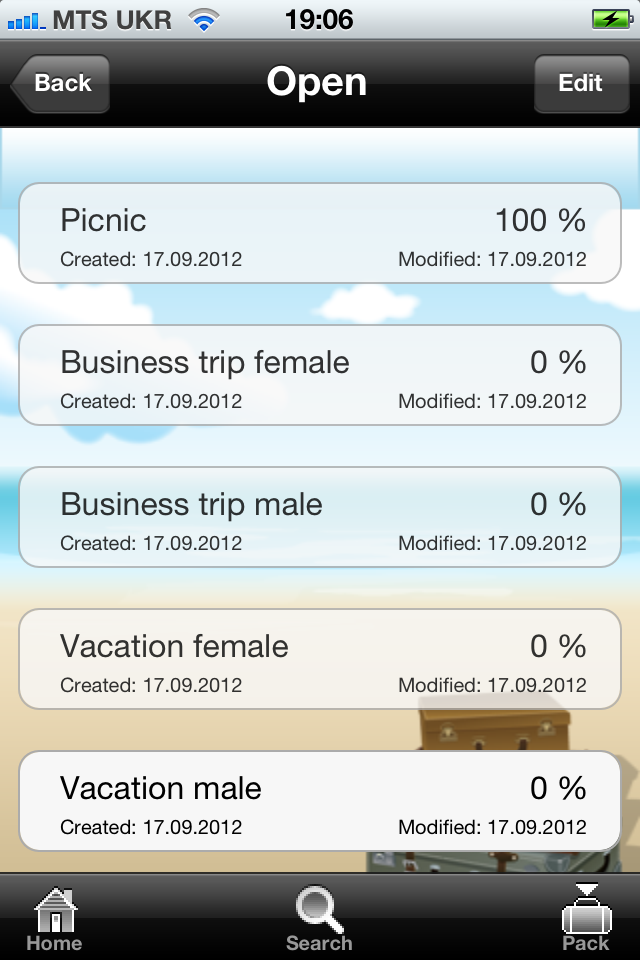Tap the 100 % progress on Picnic
The height and width of the screenshot is (960, 640).
coord(540,220)
